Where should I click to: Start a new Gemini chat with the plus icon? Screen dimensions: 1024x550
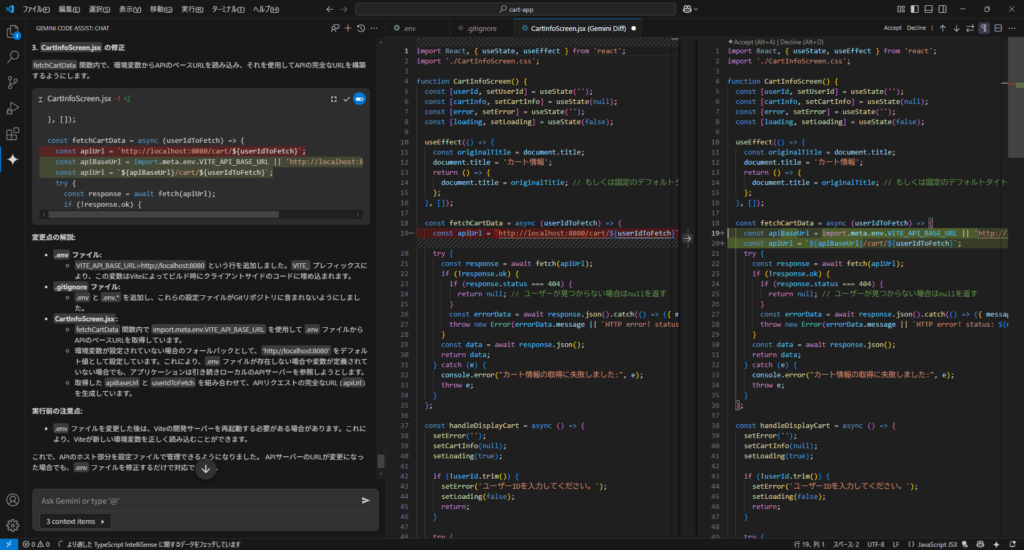tap(348, 28)
